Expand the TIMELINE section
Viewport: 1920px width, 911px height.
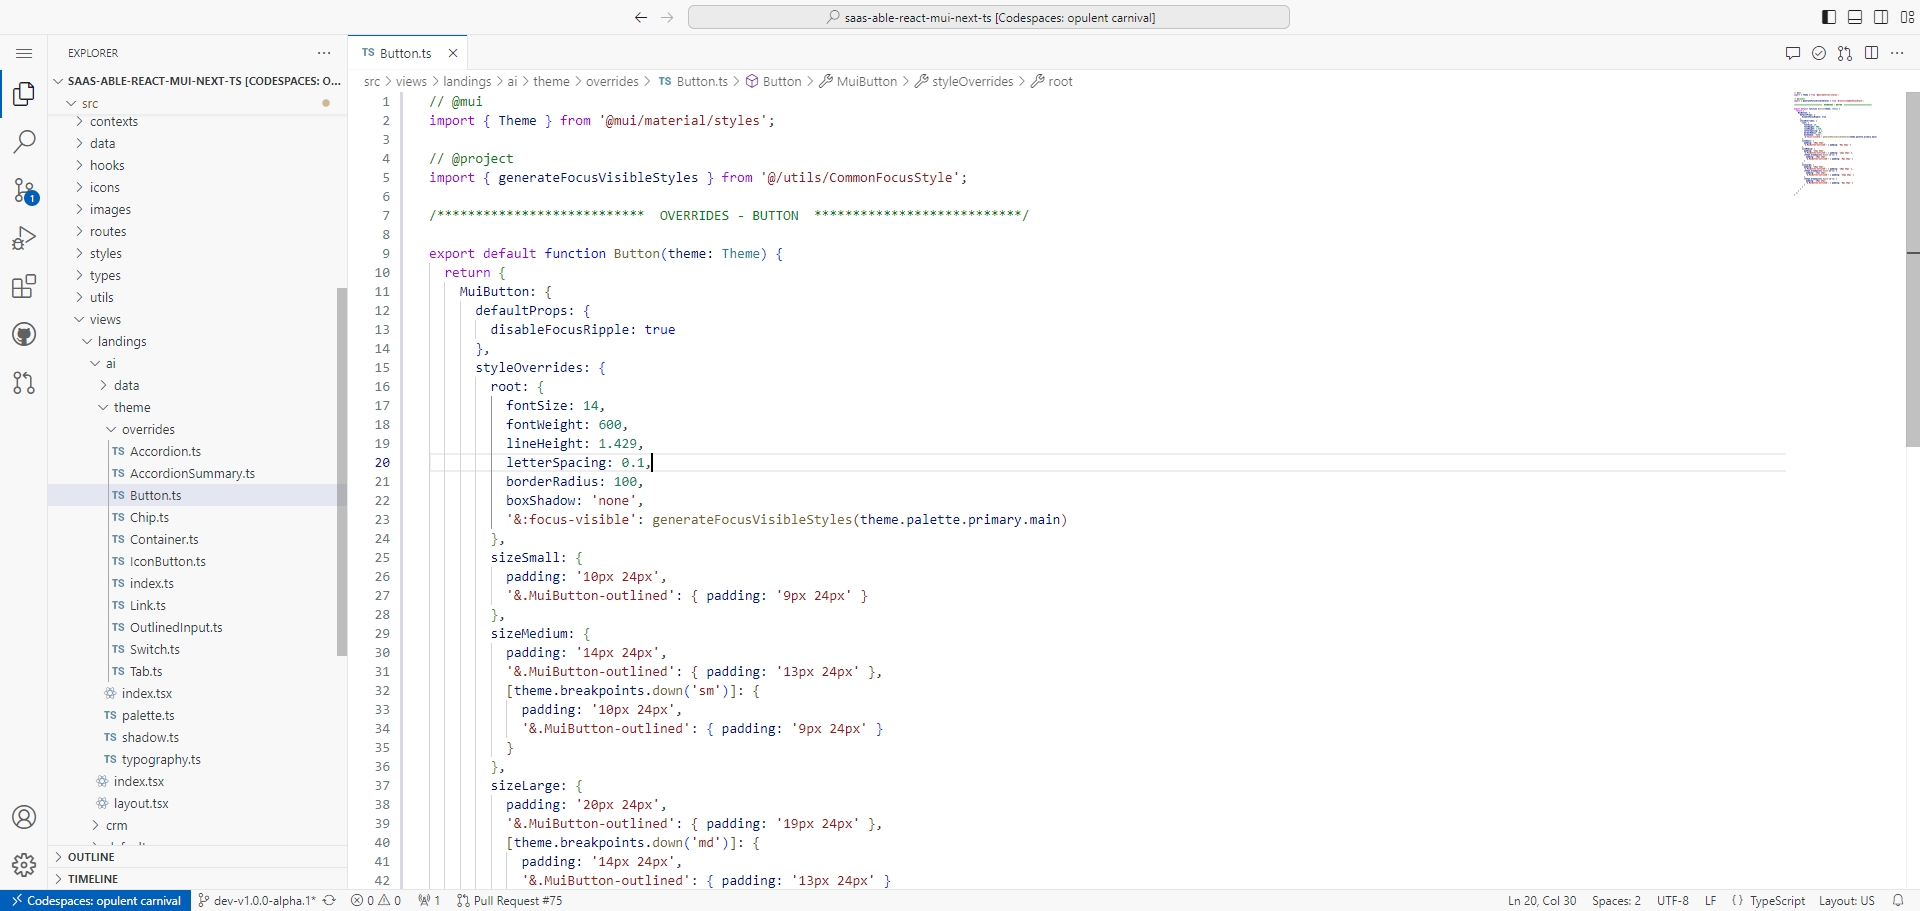pyautogui.click(x=93, y=879)
